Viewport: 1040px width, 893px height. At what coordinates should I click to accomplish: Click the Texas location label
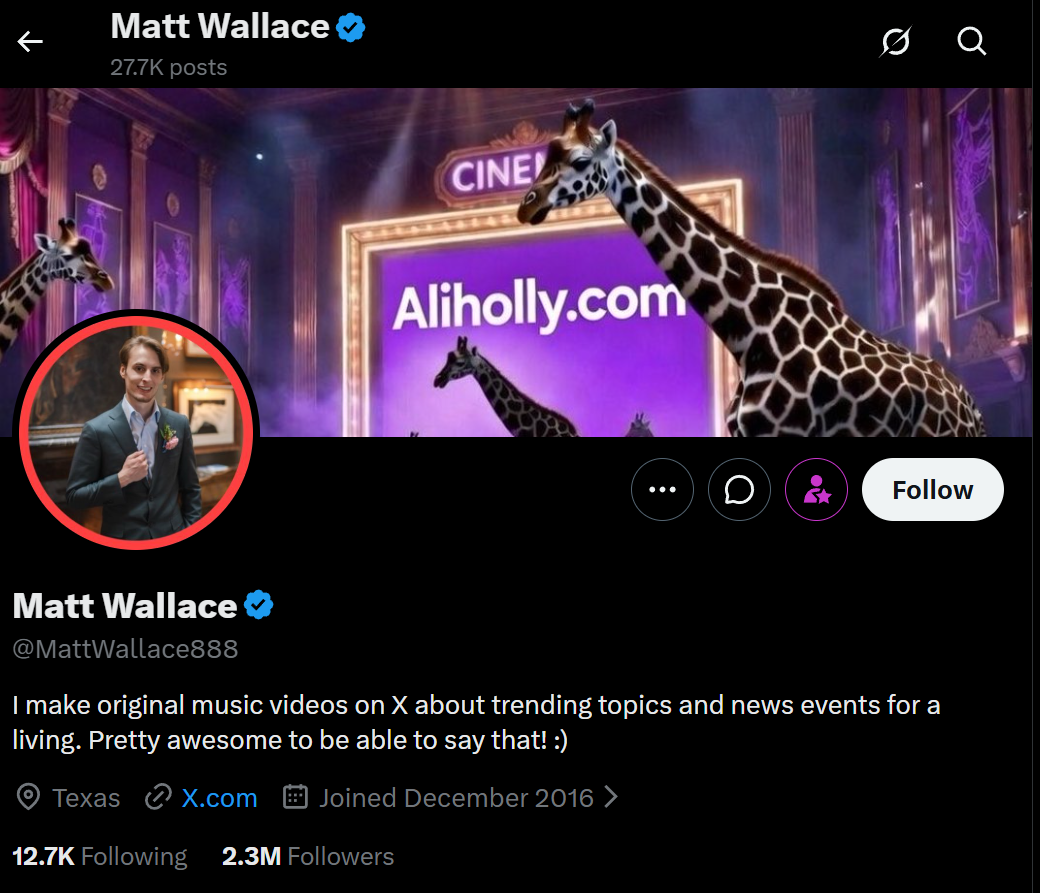[x=86, y=798]
